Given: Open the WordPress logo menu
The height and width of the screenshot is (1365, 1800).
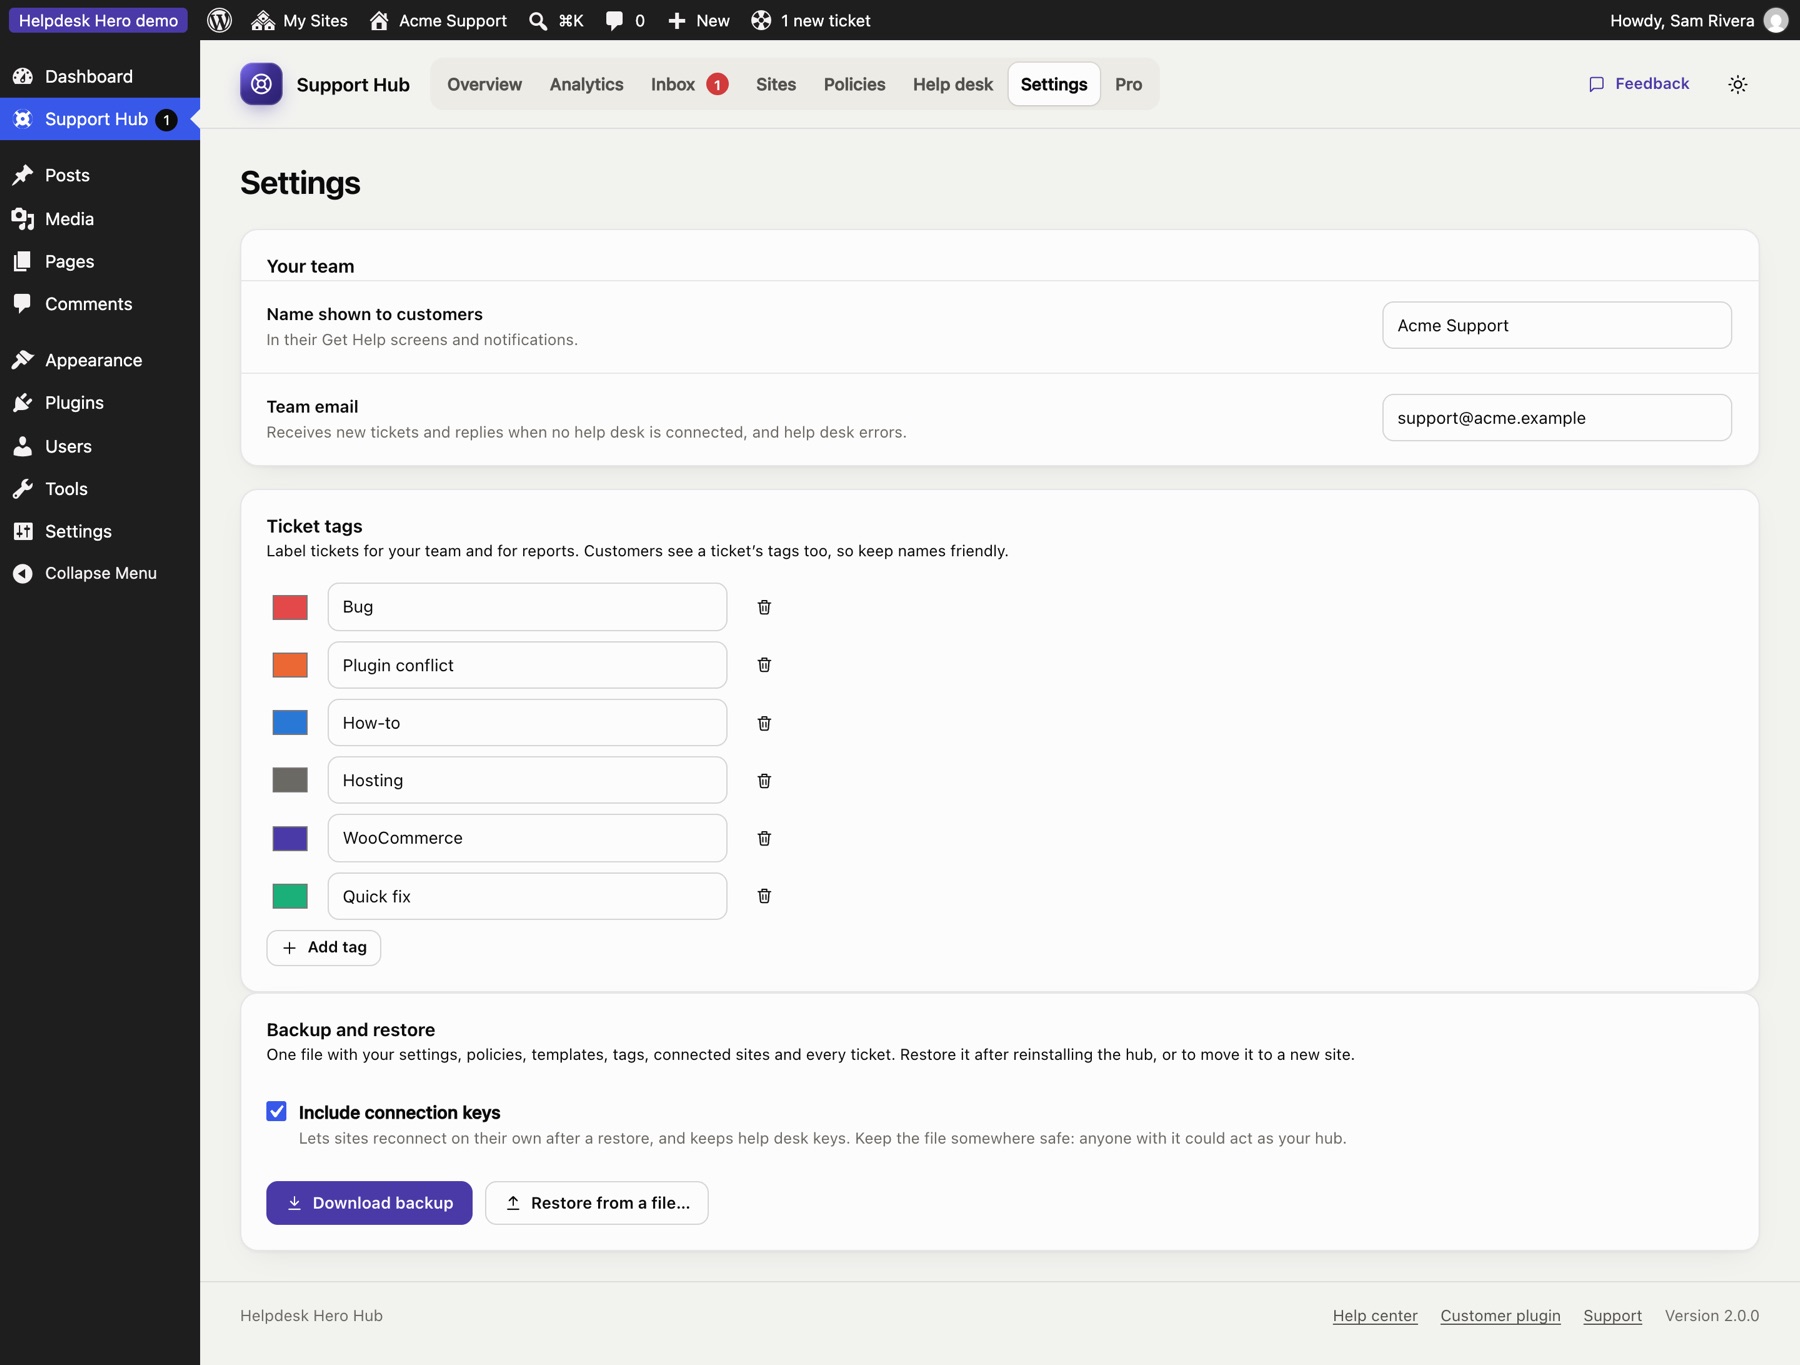Looking at the screenshot, I should pyautogui.click(x=220, y=20).
